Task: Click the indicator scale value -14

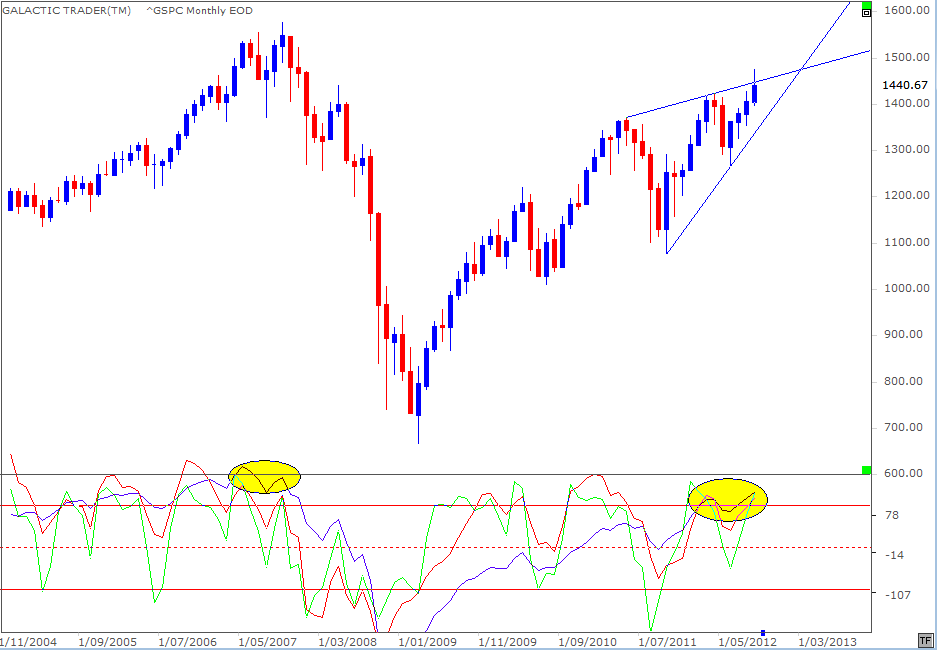Action: point(895,555)
